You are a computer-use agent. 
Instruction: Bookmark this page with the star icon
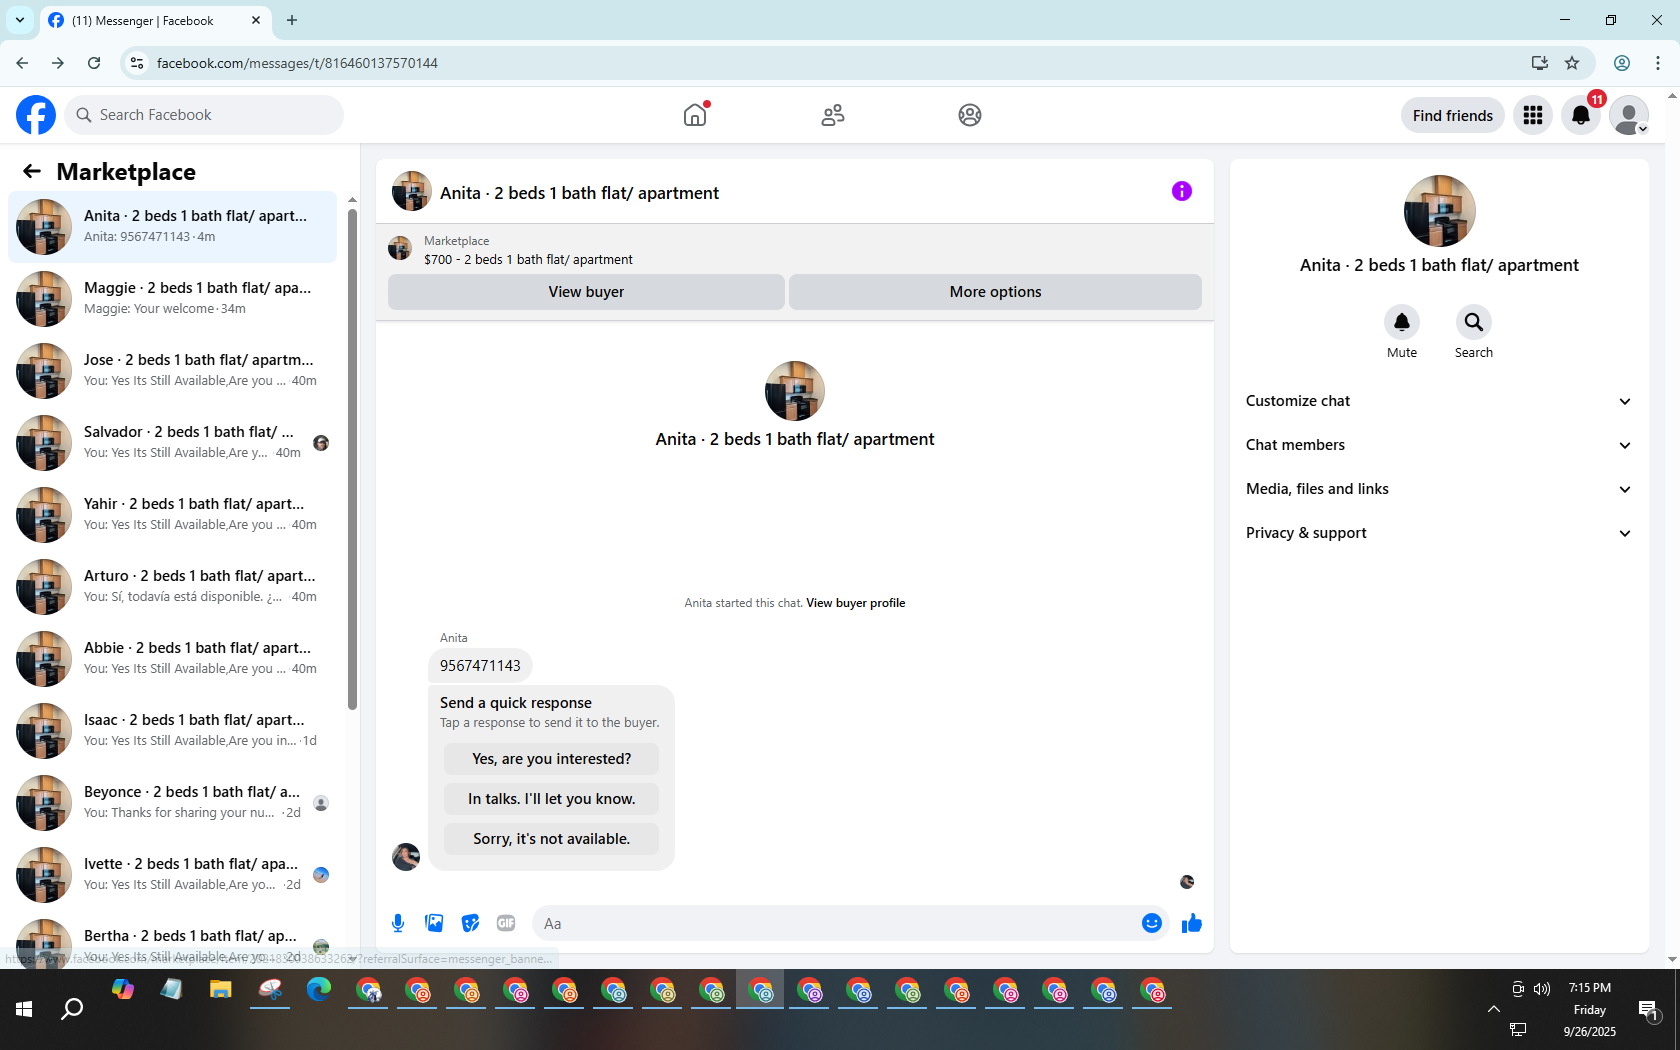coord(1572,63)
